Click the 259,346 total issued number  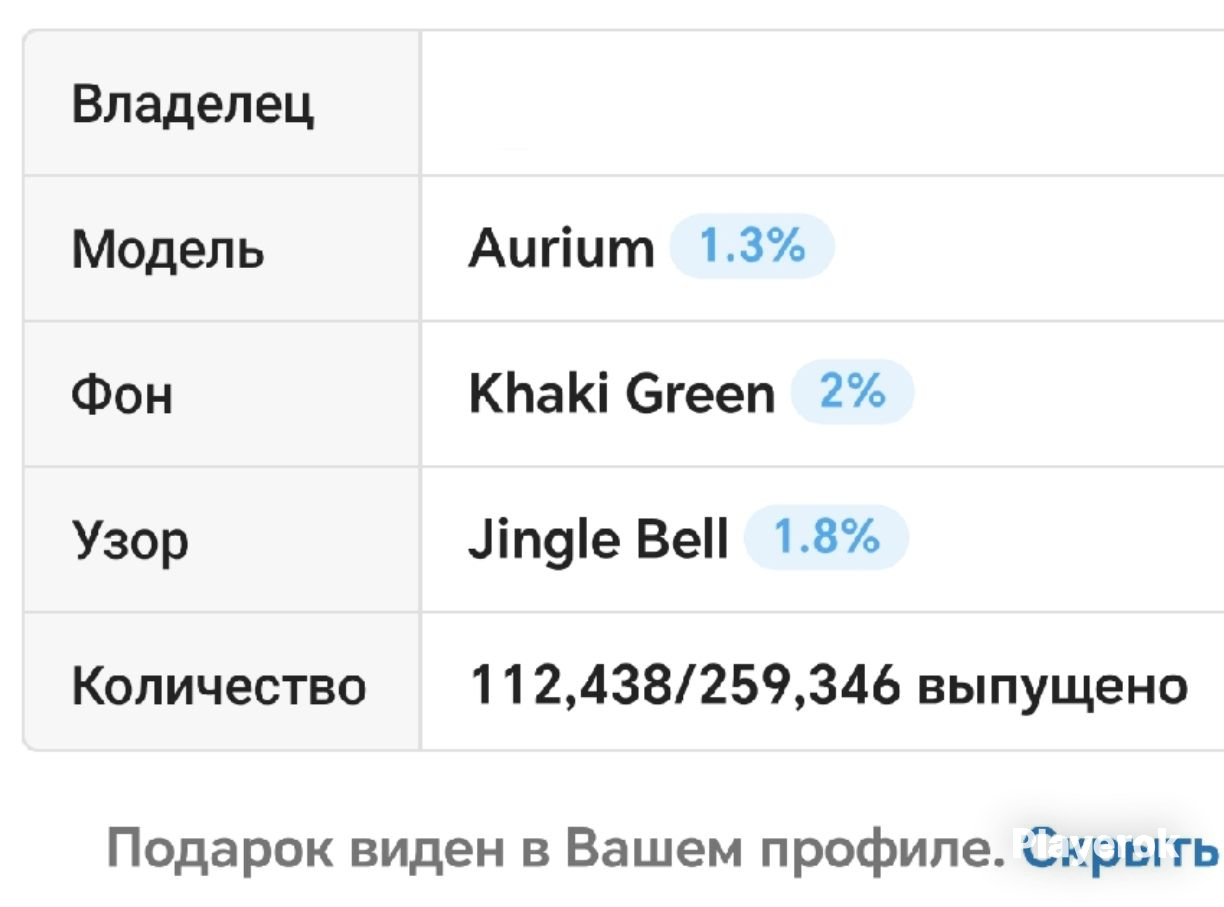(x=800, y=687)
